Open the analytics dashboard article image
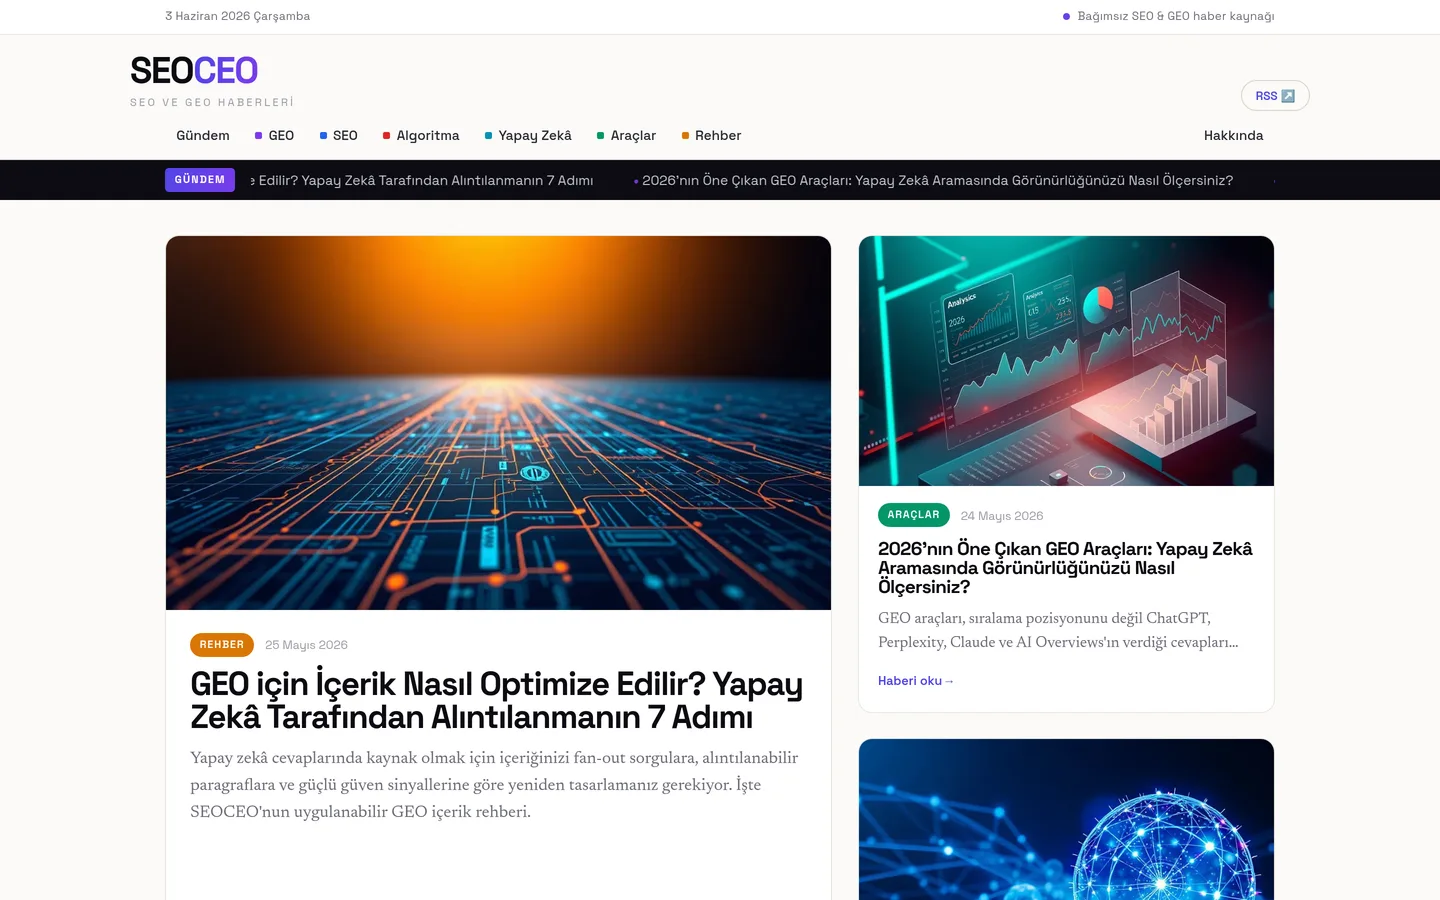Image resolution: width=1440 pixels, height=900 pixels. coord(1066,361)
